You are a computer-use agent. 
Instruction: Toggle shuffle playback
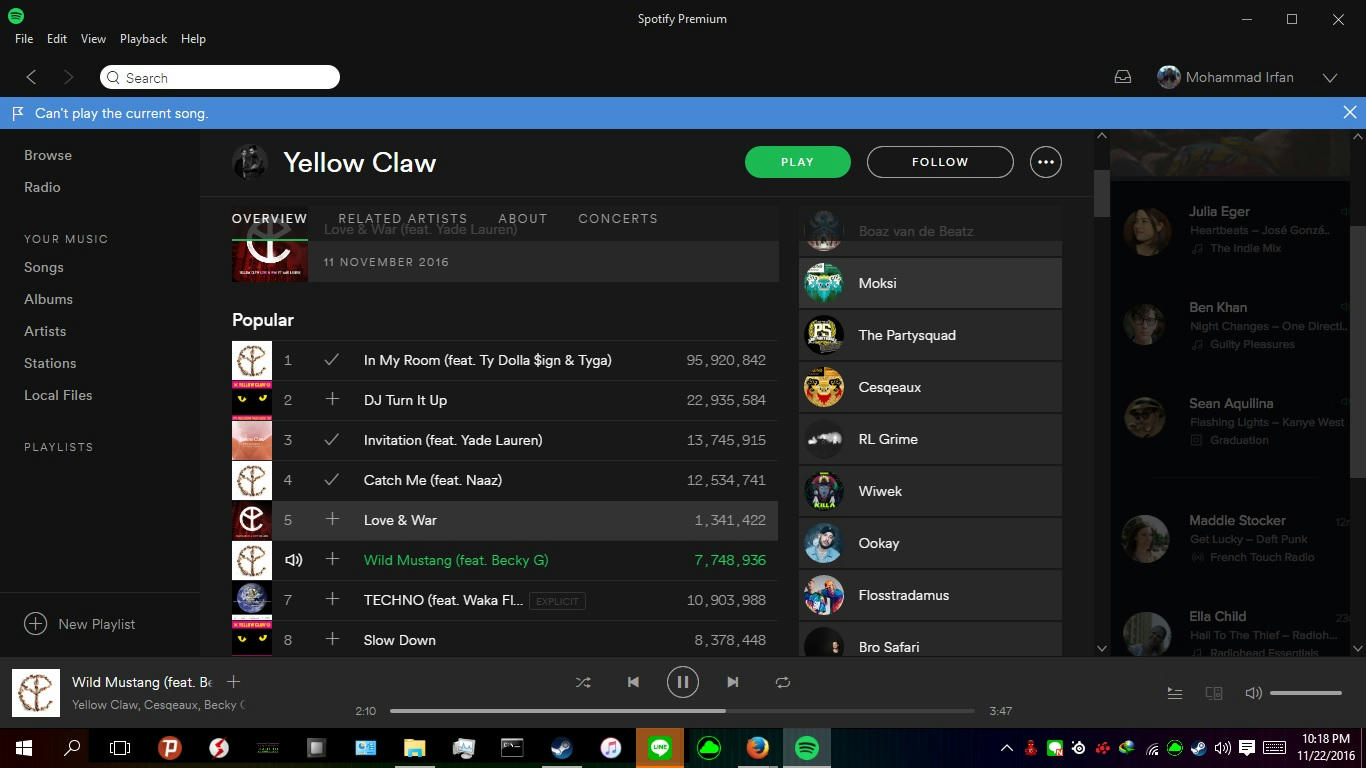[583, 682]
